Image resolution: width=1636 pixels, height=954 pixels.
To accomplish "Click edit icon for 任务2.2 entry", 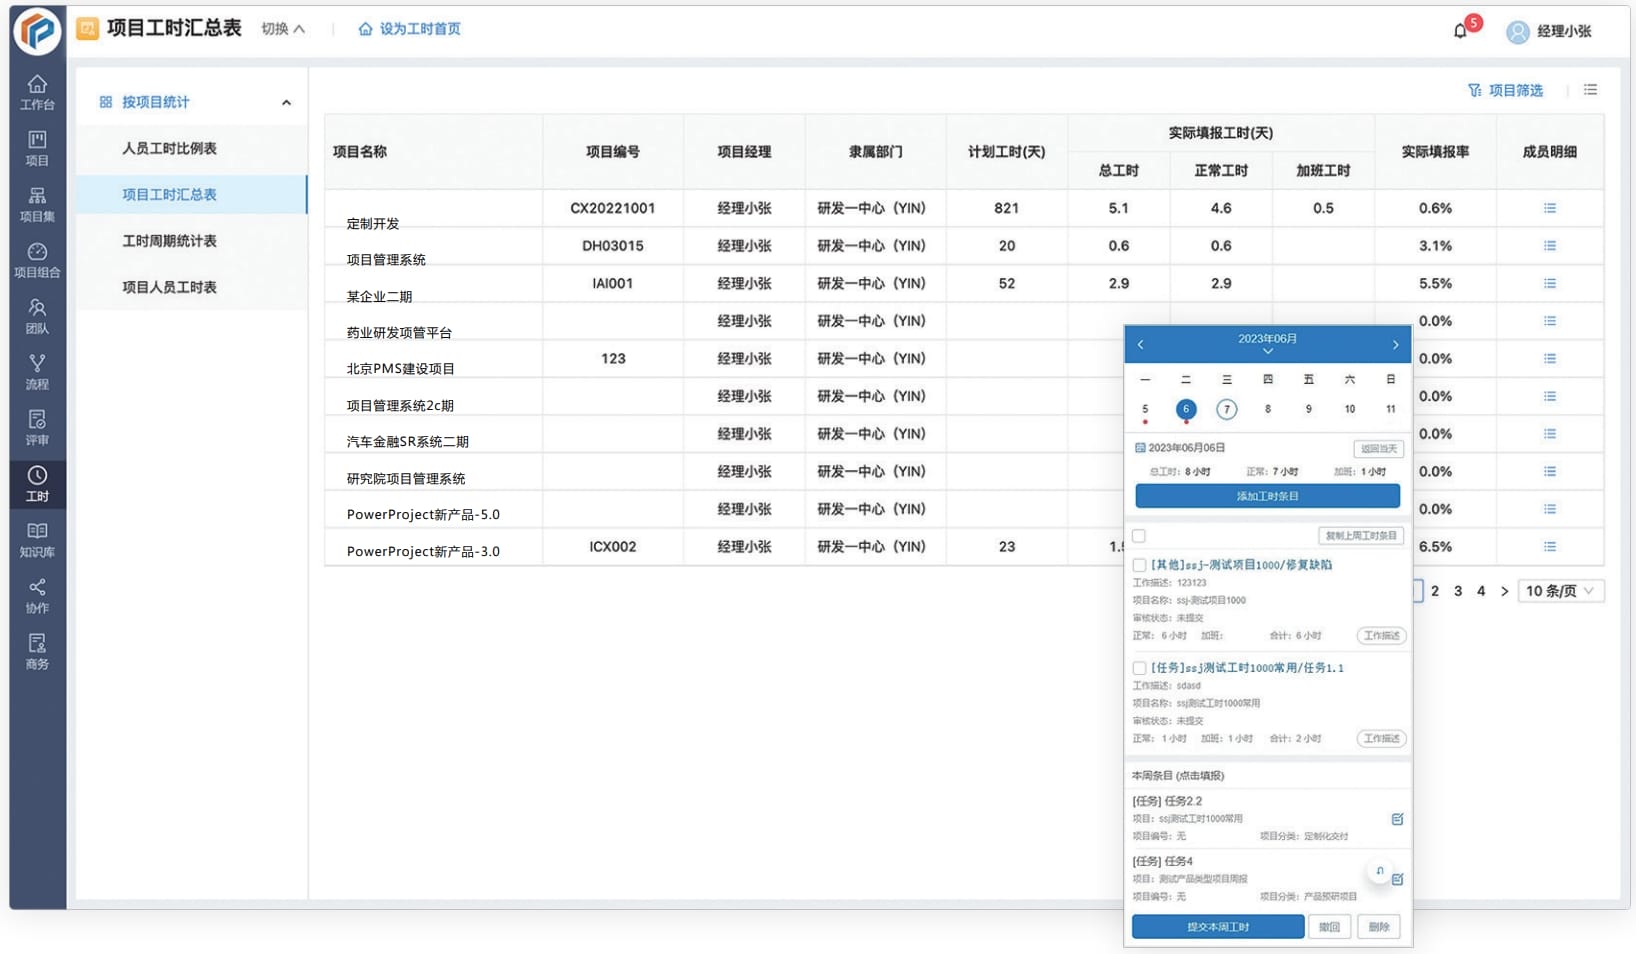I will point(1397,819).
